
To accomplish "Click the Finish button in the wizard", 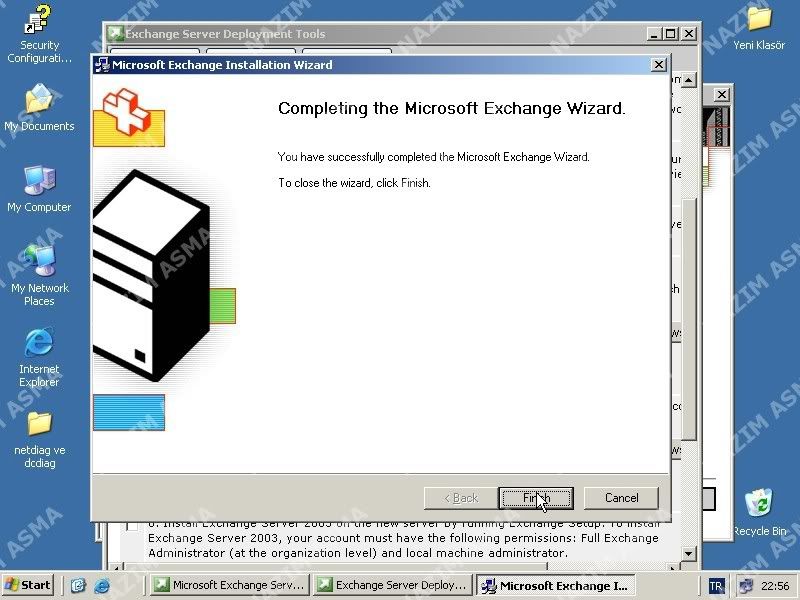I will (536, 498).
